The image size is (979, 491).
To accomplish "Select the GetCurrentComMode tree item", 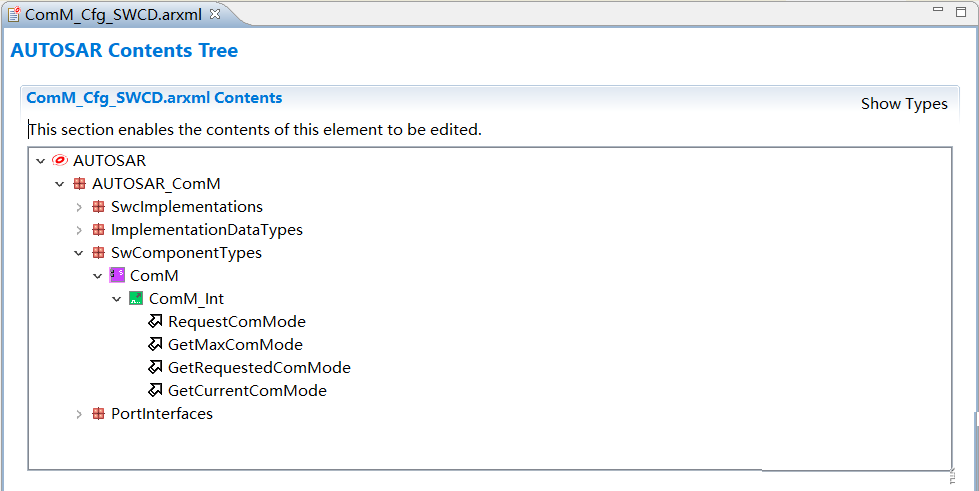I will tap(247, 391).
